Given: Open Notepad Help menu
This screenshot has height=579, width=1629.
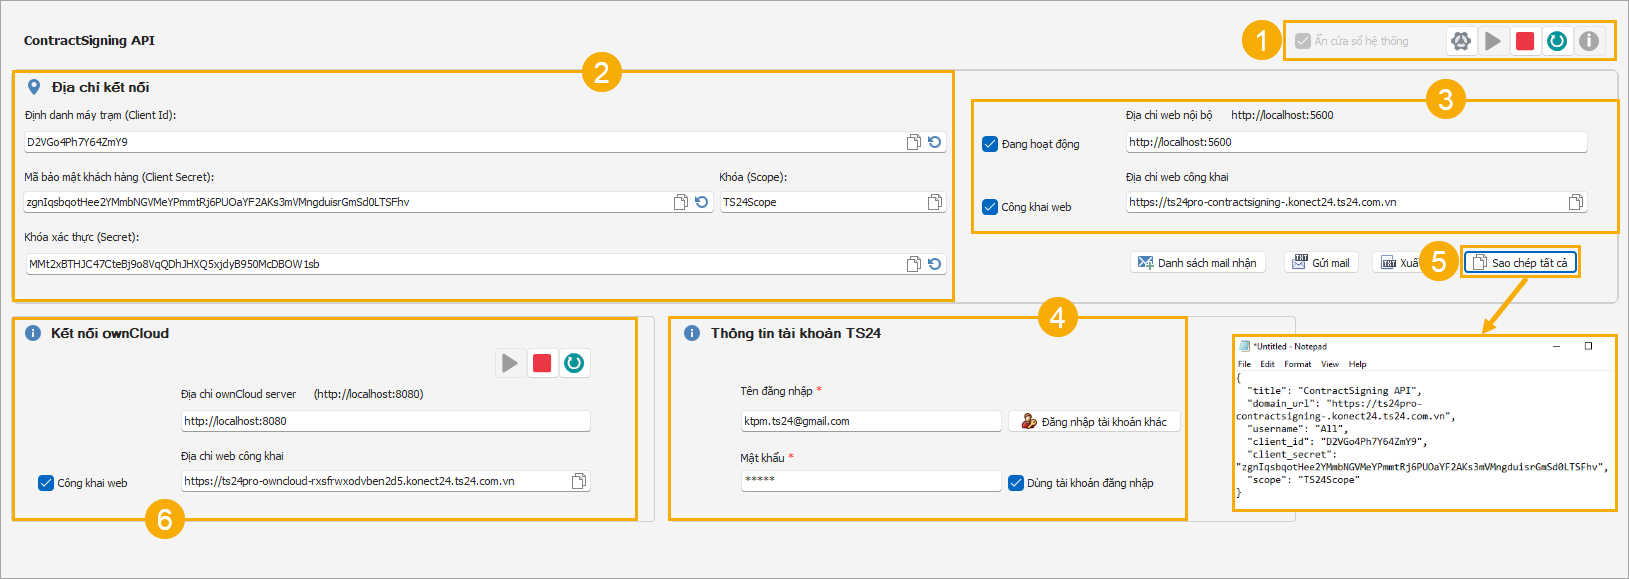Looking at the screenshot, I should coord(1357,364).
